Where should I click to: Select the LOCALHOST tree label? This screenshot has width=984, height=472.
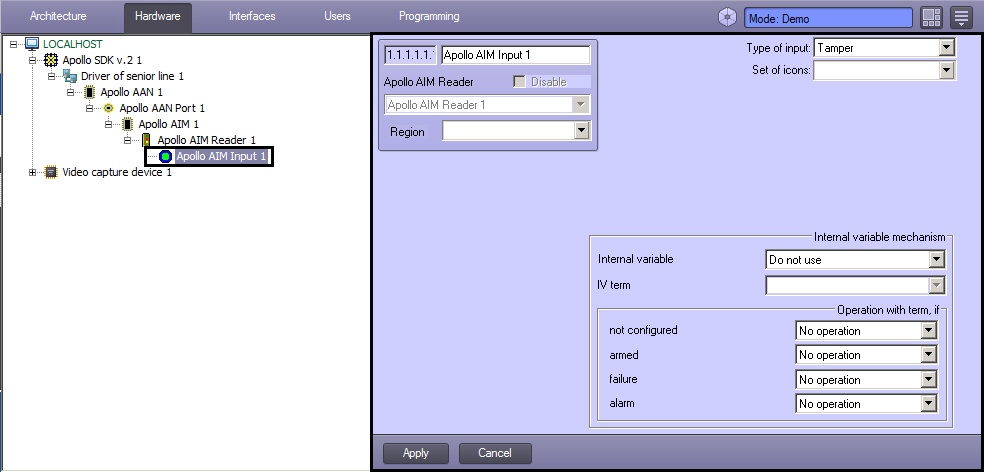click(x=72, y=44)
